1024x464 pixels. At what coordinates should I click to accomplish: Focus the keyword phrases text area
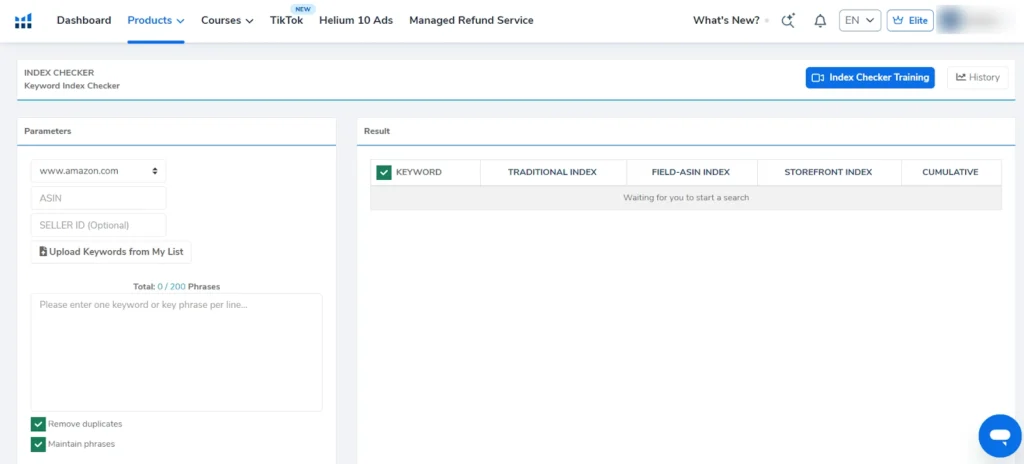pyautogui.click(x=176, y=352)
